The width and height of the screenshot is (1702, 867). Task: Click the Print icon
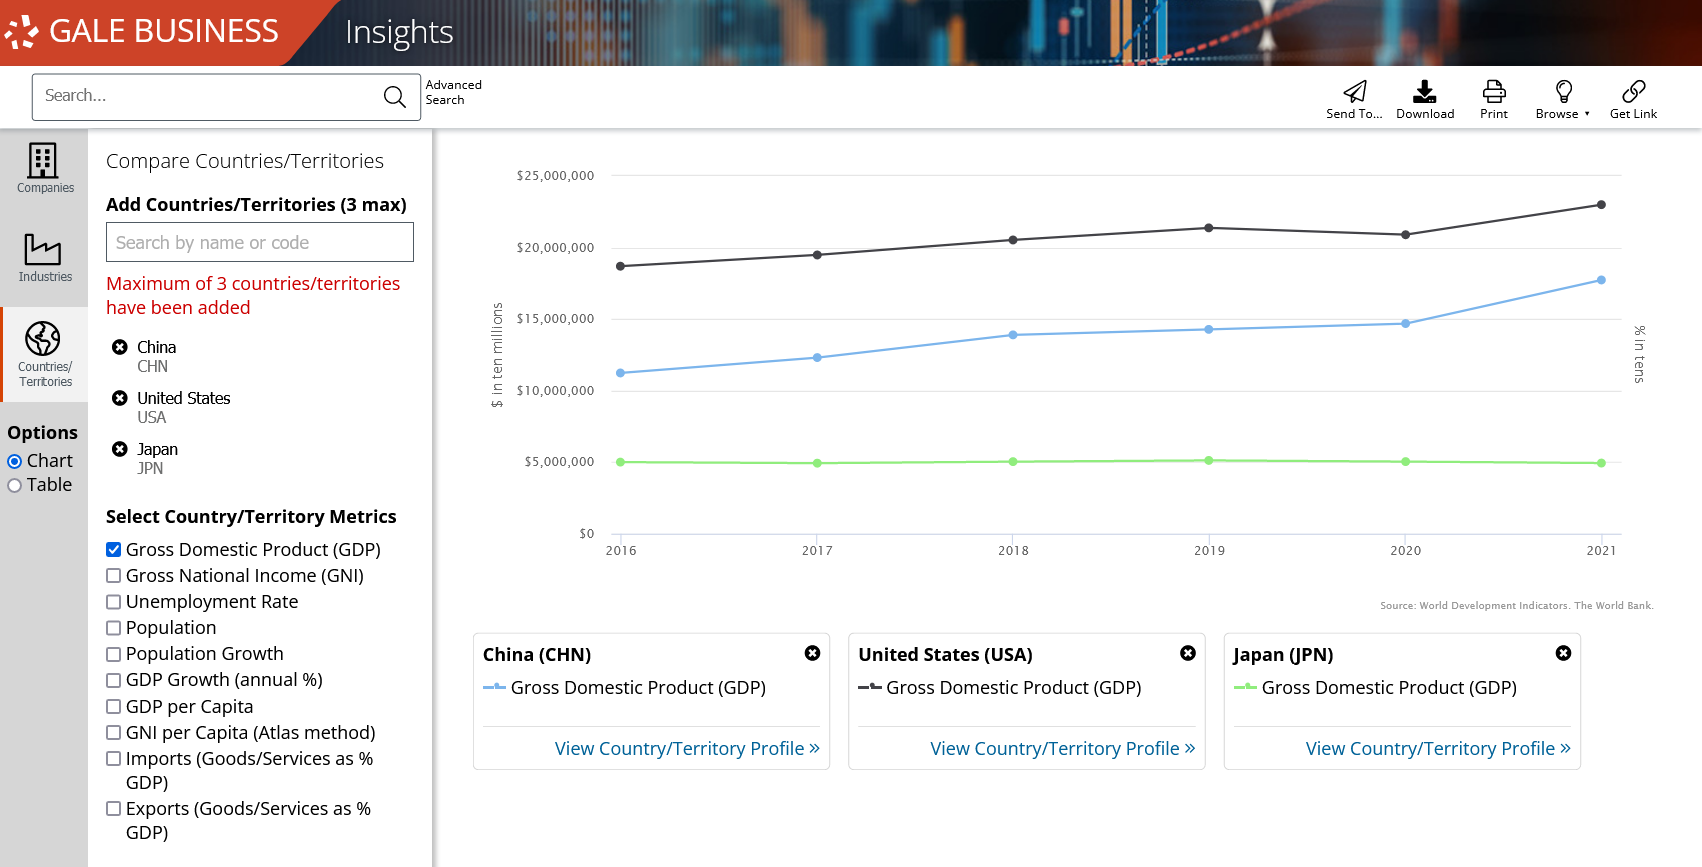click(x=1494, y=100)
